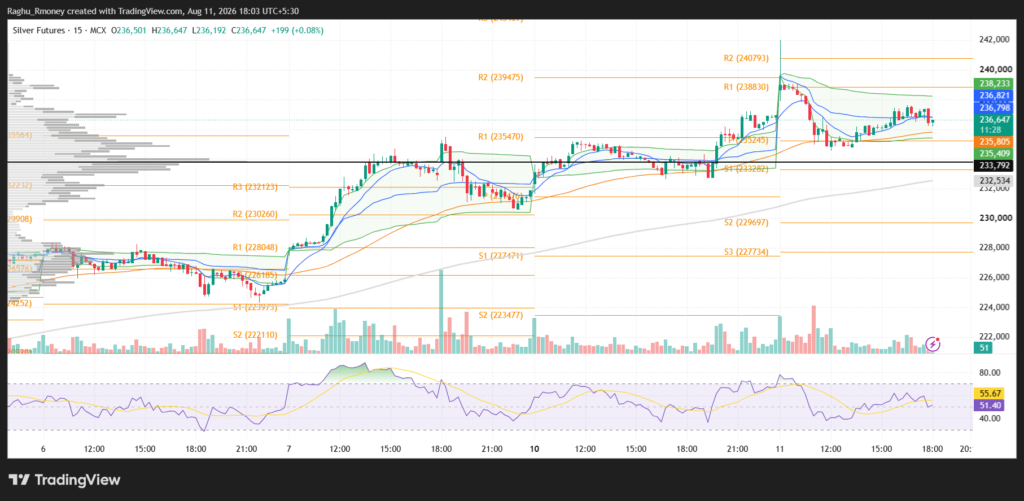Click the date label 10 on time axis
Viewport: 1024px width, 501px height.
pyautogui.click(x=534, y=449)
